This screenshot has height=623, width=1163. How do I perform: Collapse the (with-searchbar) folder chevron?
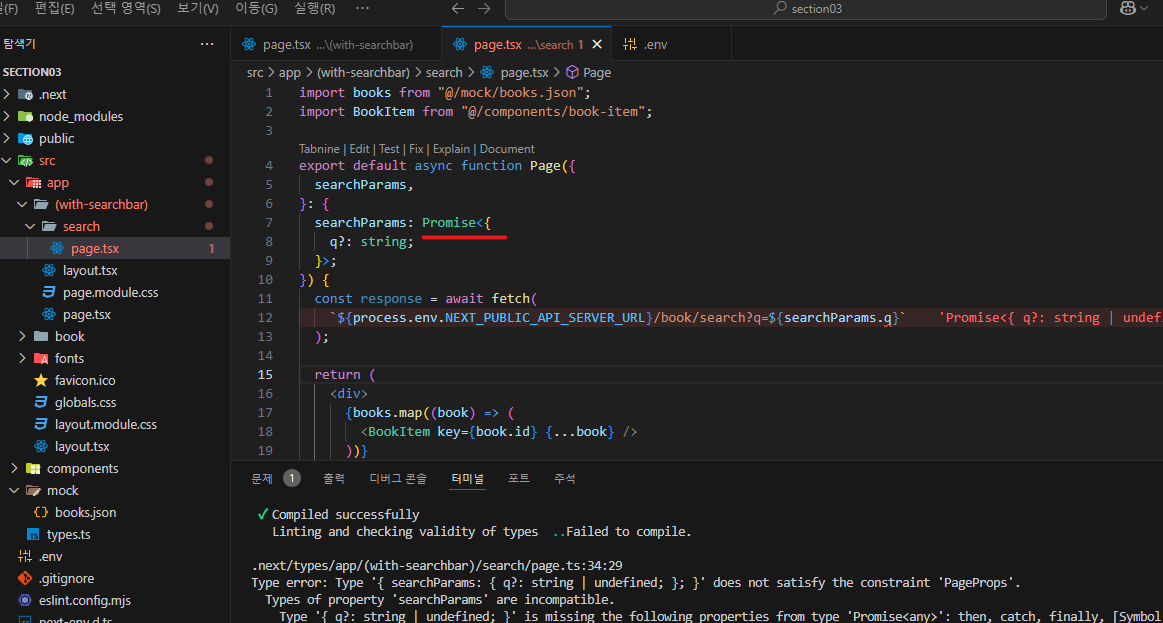(22, 205)
